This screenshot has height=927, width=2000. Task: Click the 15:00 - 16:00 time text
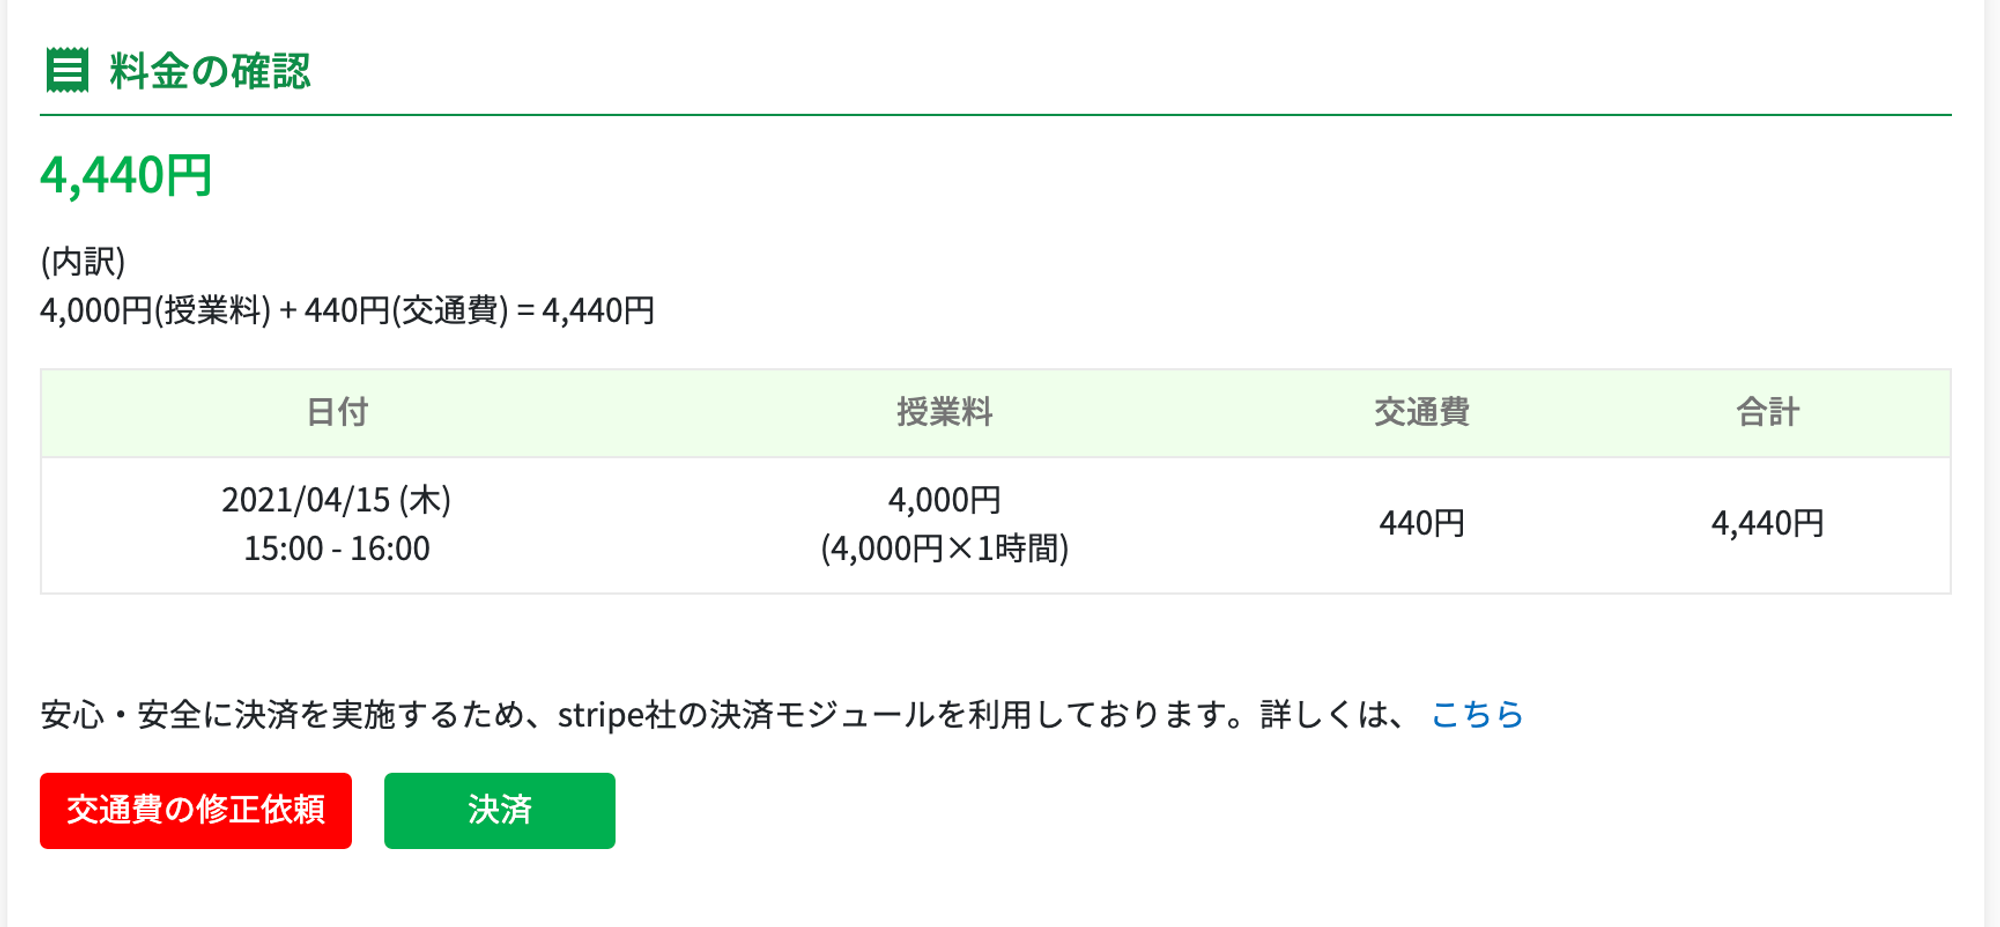tap(337, 548)
